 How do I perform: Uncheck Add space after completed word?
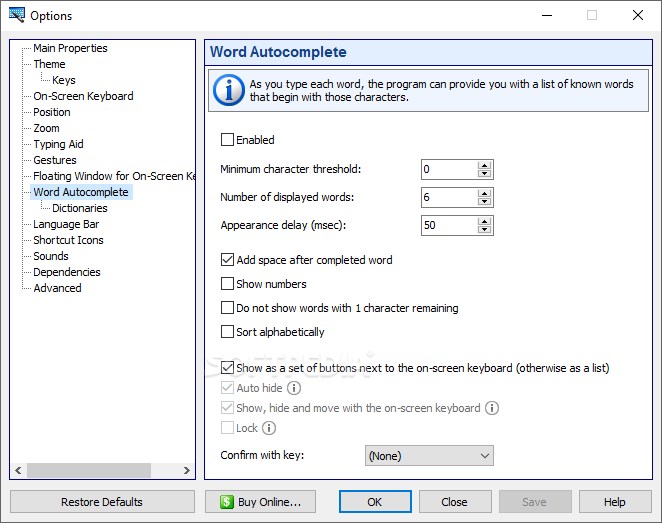(x=227, y=260)
